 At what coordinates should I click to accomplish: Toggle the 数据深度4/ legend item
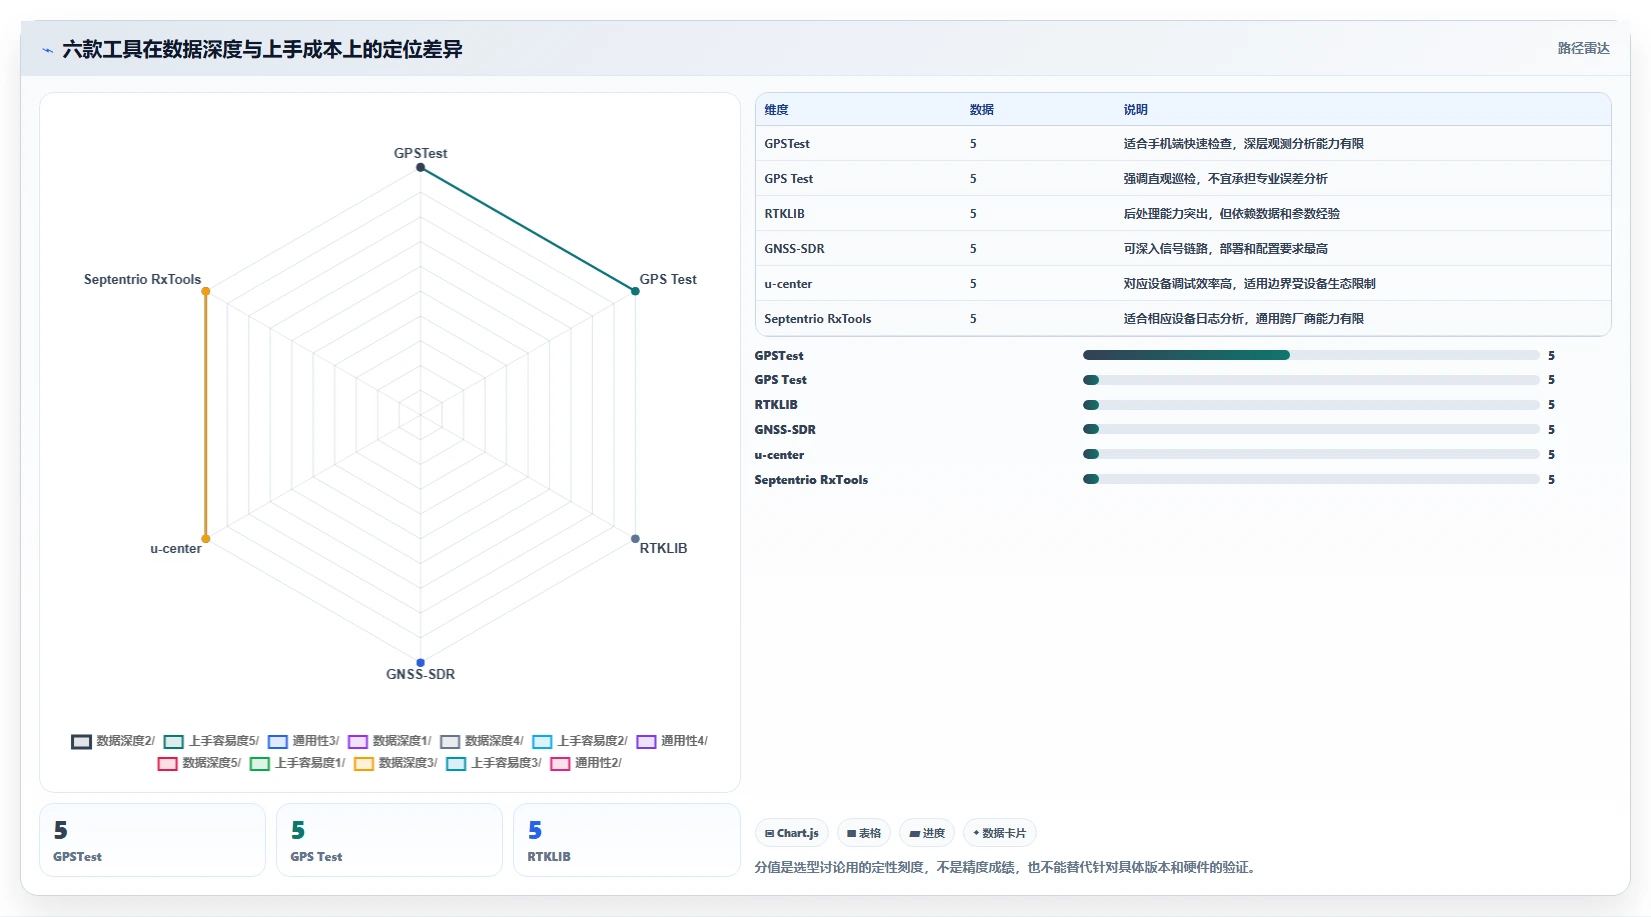pyautogui.click(x=482, y=741)
